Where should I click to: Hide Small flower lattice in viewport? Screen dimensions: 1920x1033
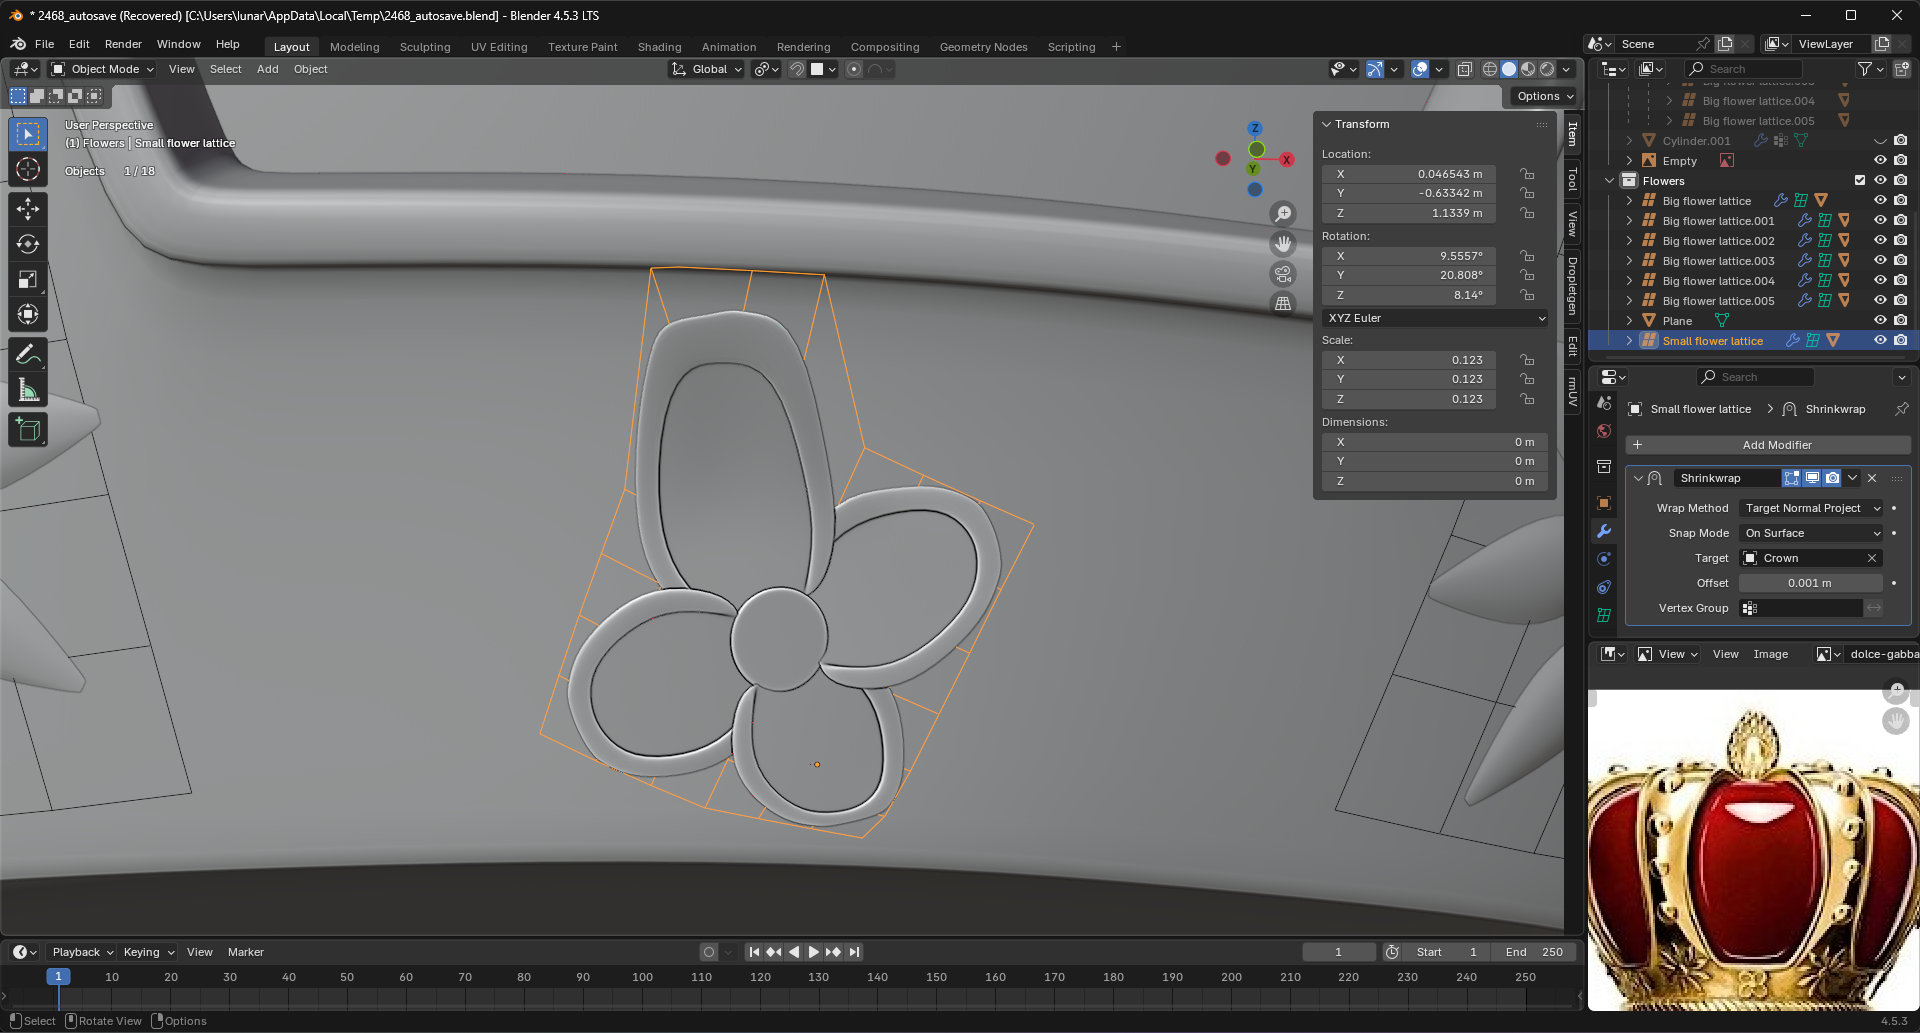[x=1880, y=341]
